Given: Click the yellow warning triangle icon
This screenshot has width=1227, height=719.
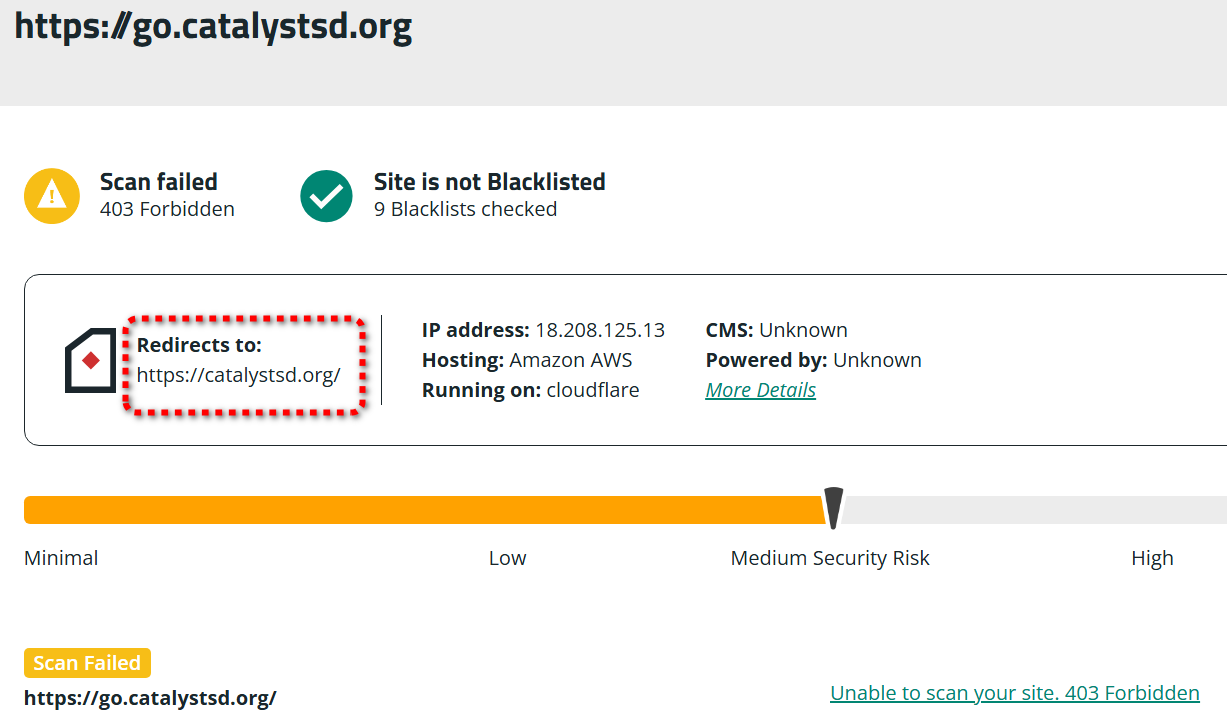Looking at the screenshot, I should tap(51, 196).
